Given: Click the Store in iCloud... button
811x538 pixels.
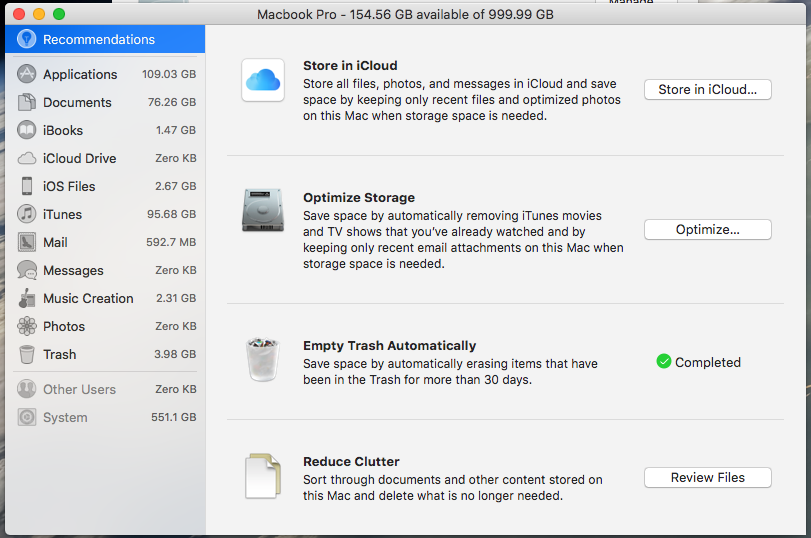Looking at the screenshot, I should click(x=708, y=89).
